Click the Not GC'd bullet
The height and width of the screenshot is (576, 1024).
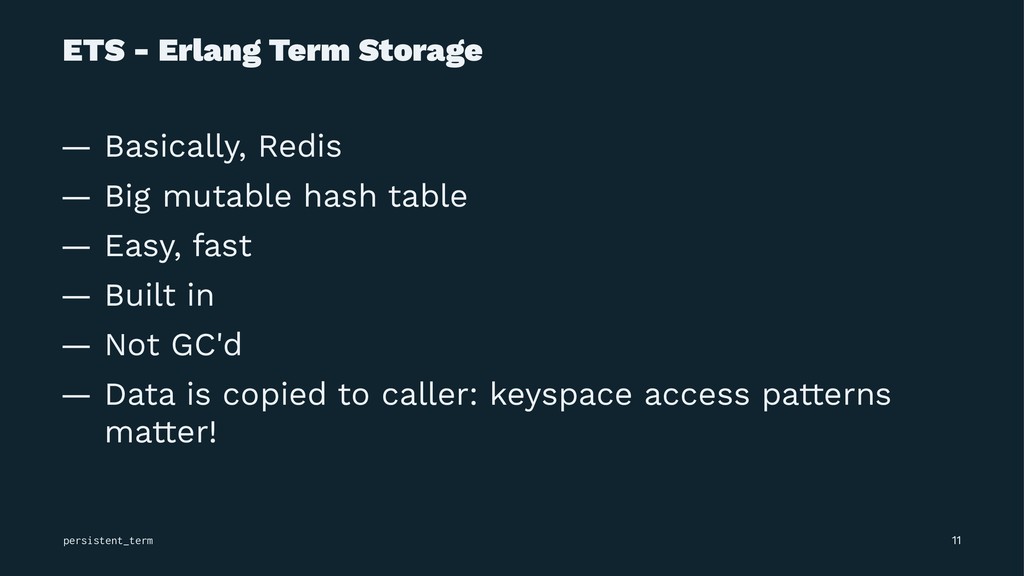(x=173, y=344)
